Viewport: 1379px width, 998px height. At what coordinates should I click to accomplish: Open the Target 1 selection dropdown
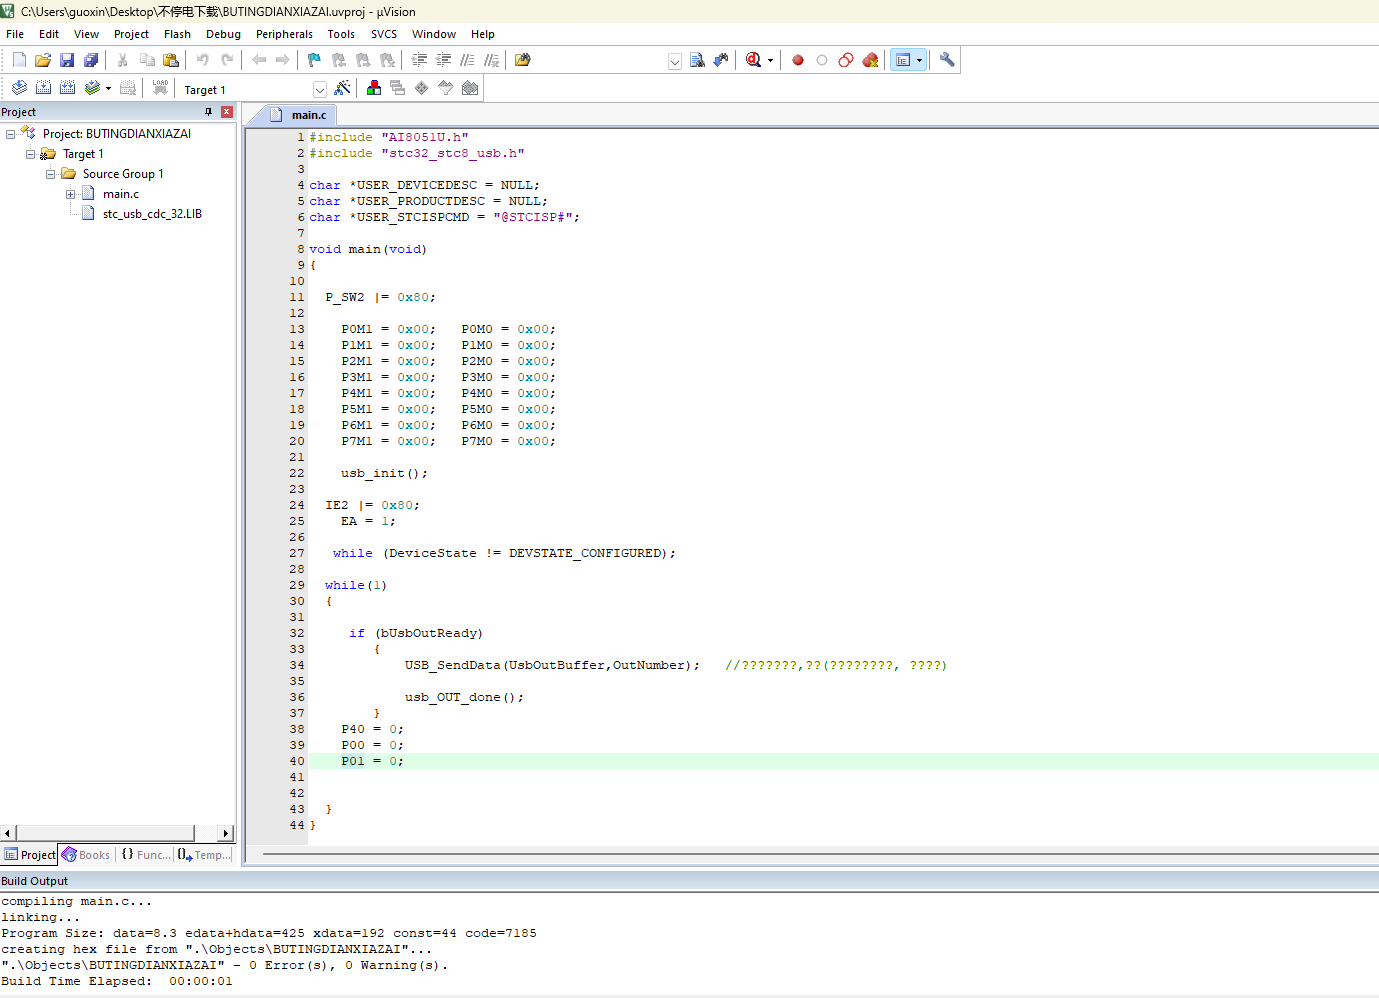[x=320, y=89]
